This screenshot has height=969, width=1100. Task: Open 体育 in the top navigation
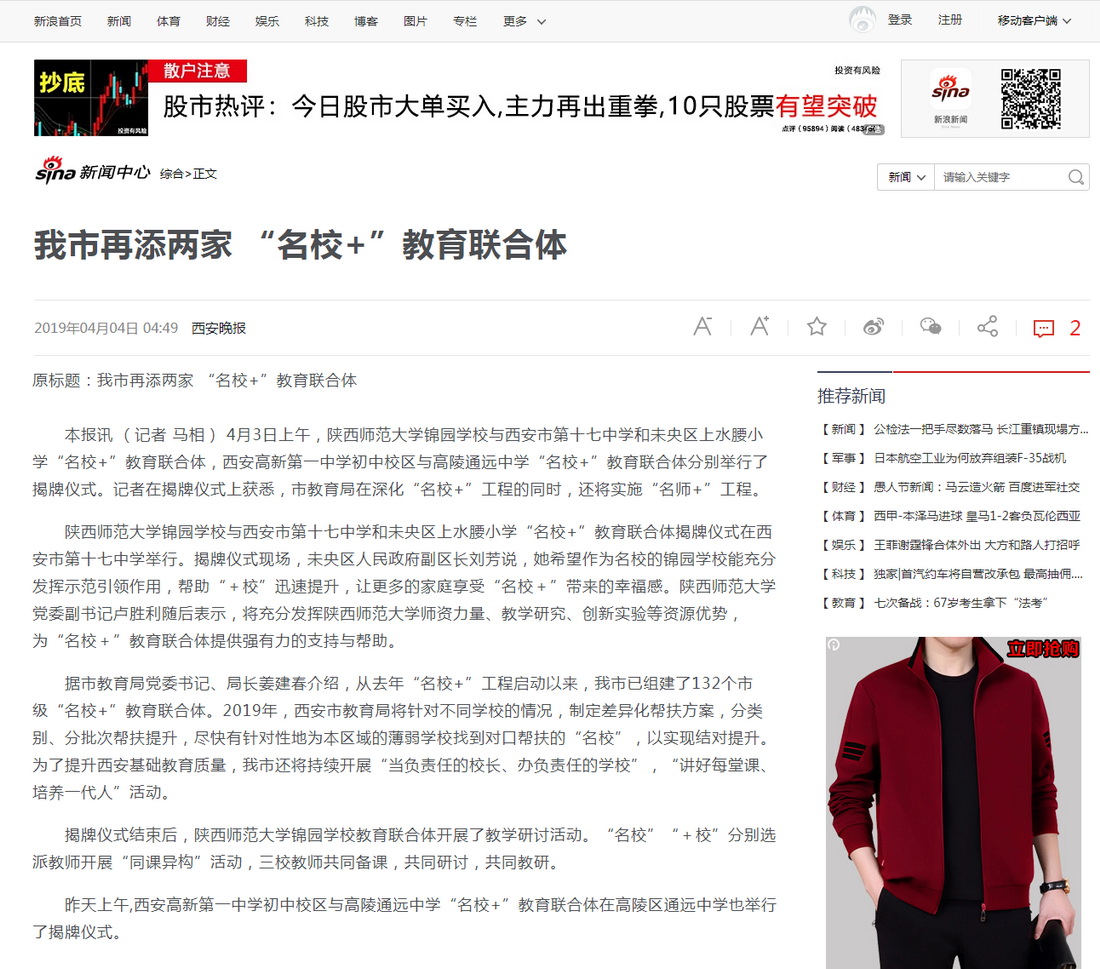168,21
